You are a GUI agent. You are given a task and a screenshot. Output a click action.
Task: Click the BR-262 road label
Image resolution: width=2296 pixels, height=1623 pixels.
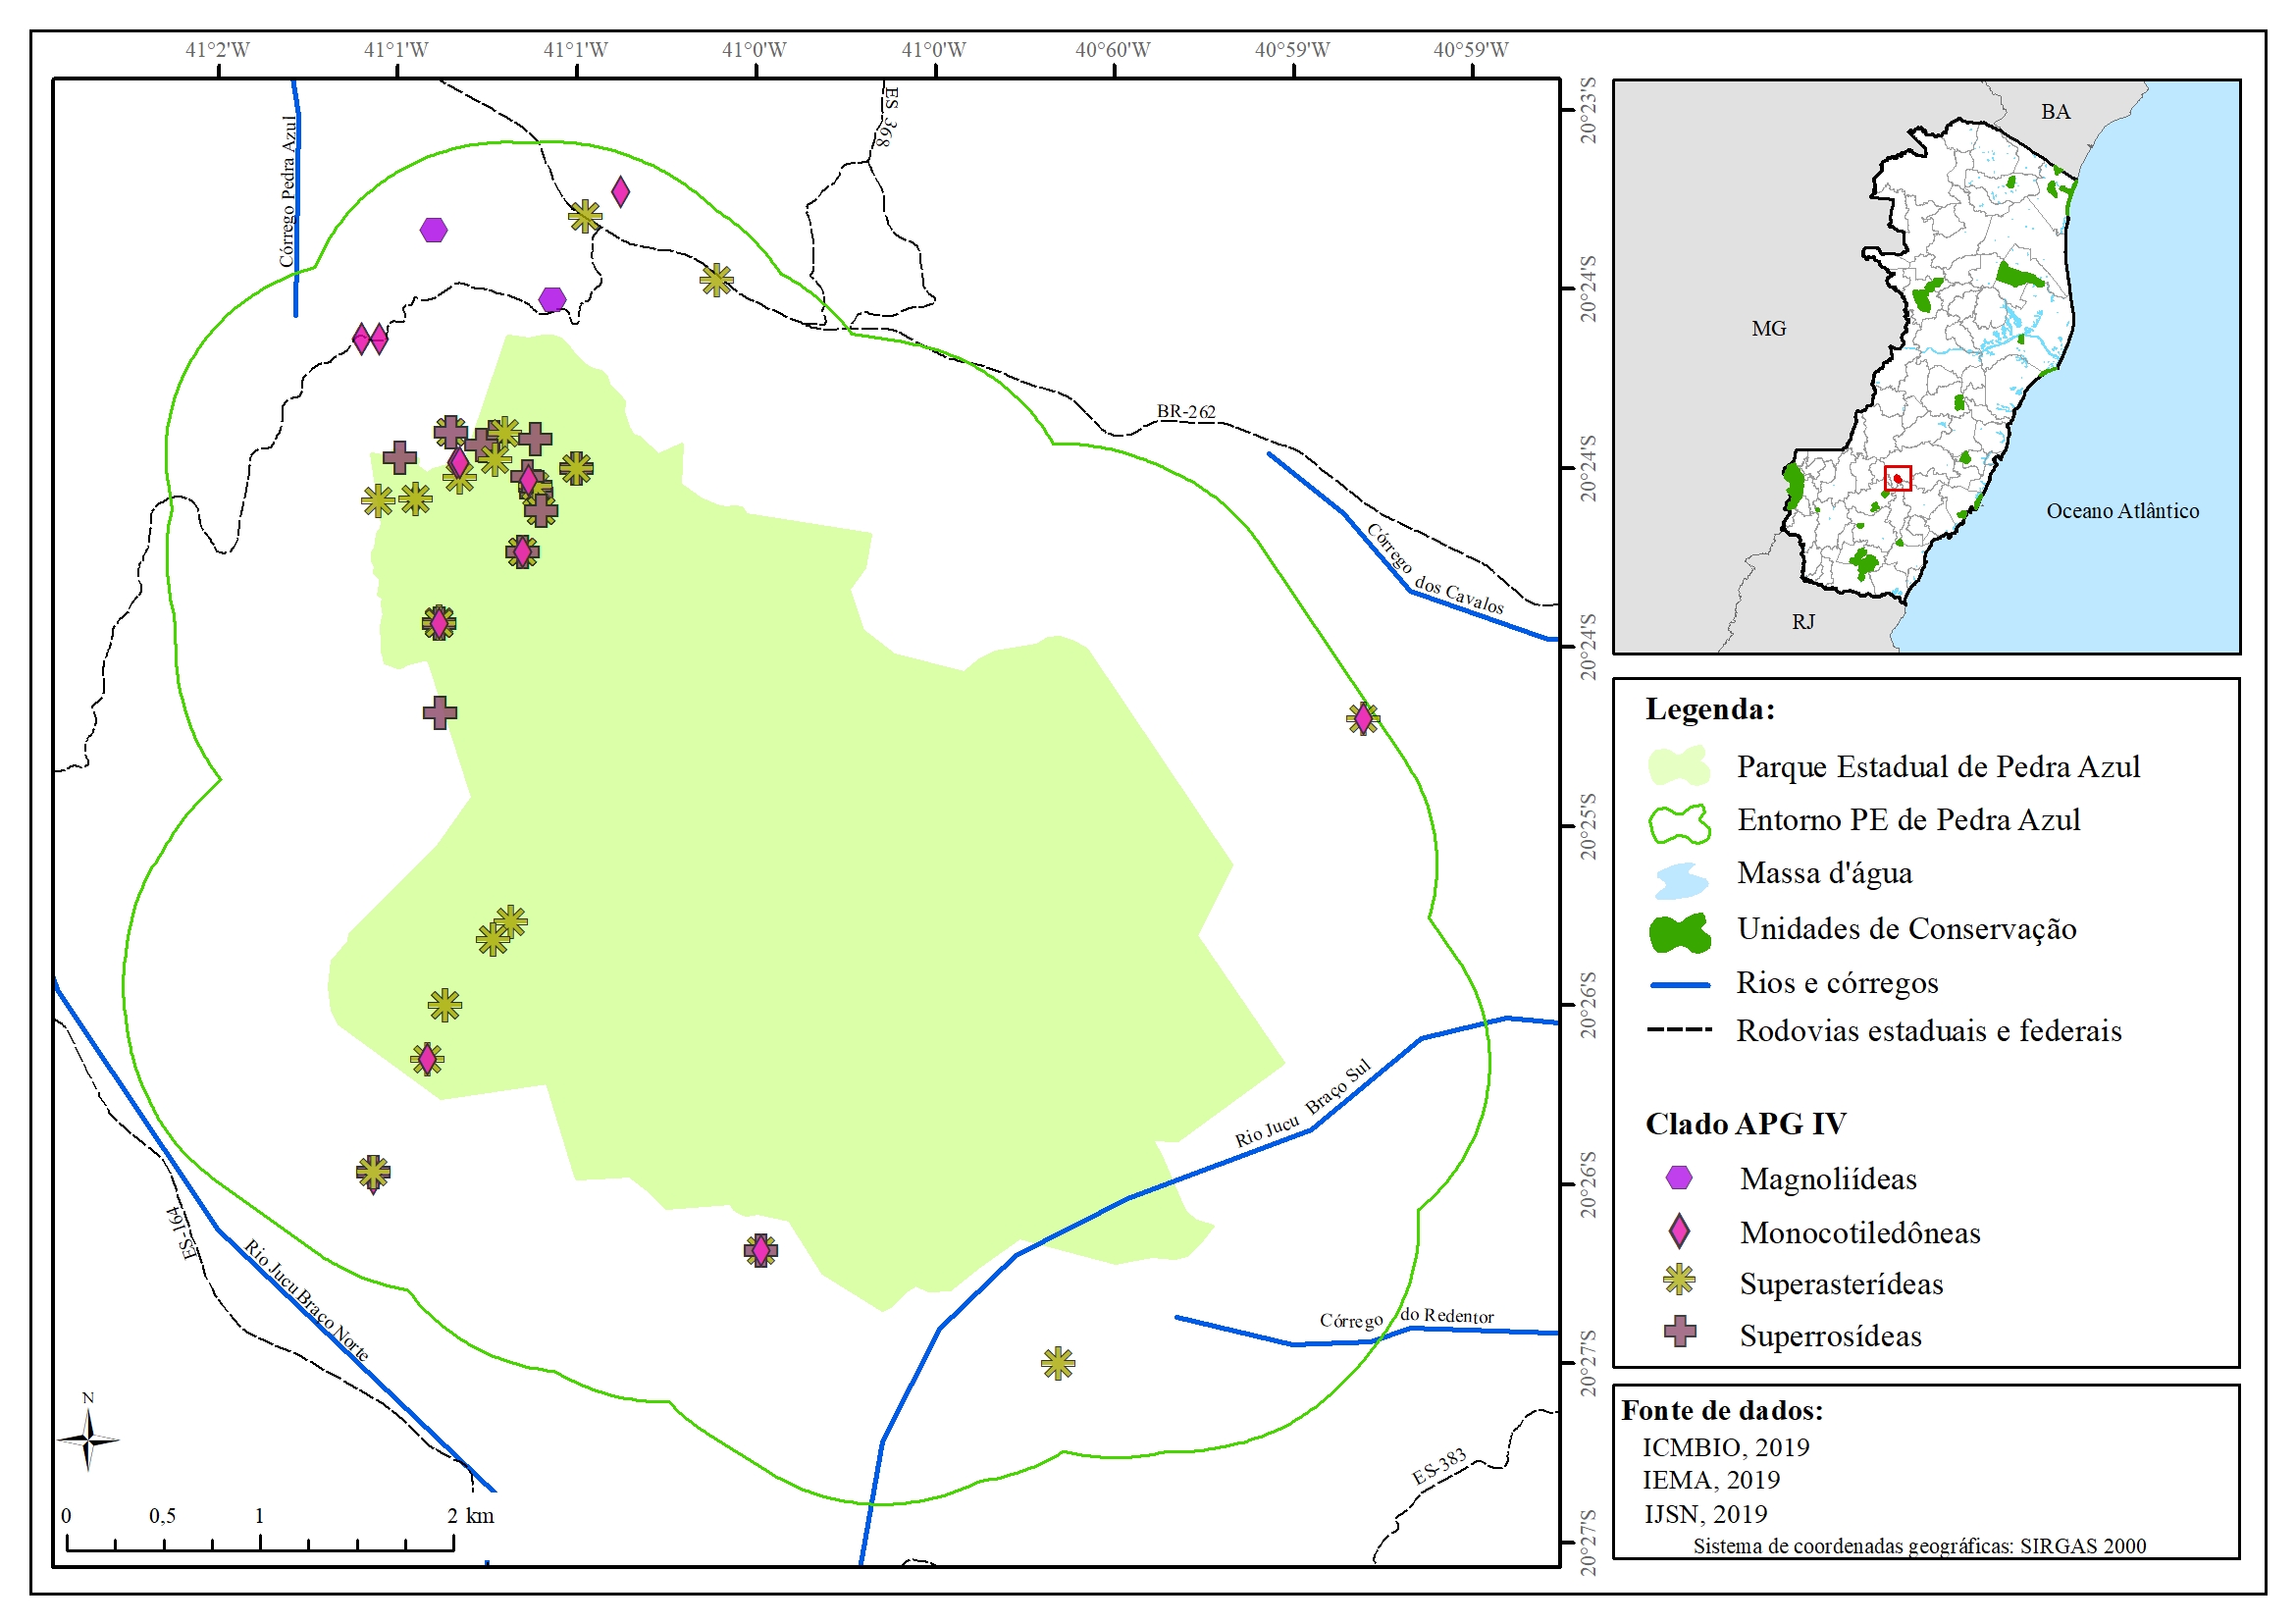click(1186, 411)
